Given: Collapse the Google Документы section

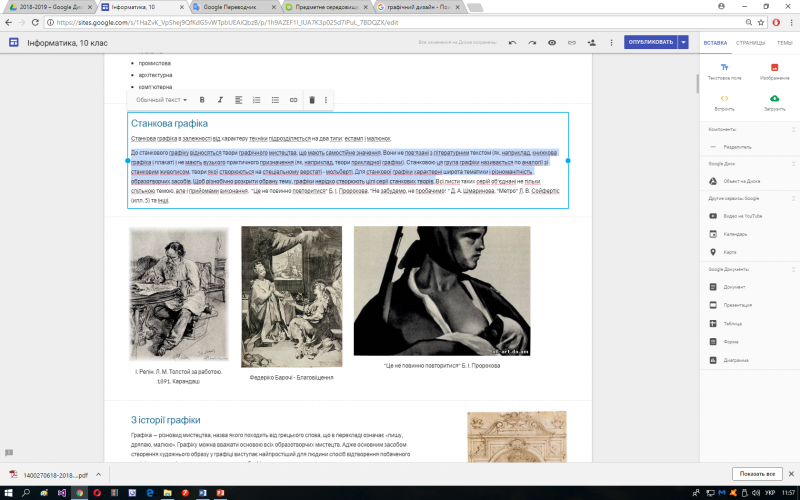Looking at the screenshot, I should [x=793, y=269].
